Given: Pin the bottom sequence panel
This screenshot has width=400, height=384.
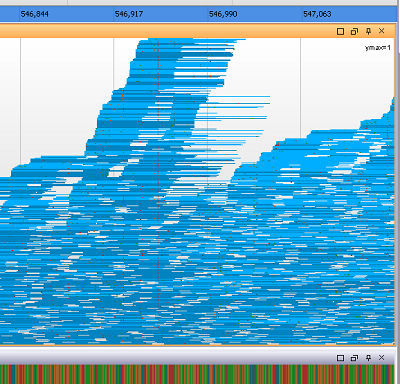Looking at the screenshot, I should tap(368, 358).
